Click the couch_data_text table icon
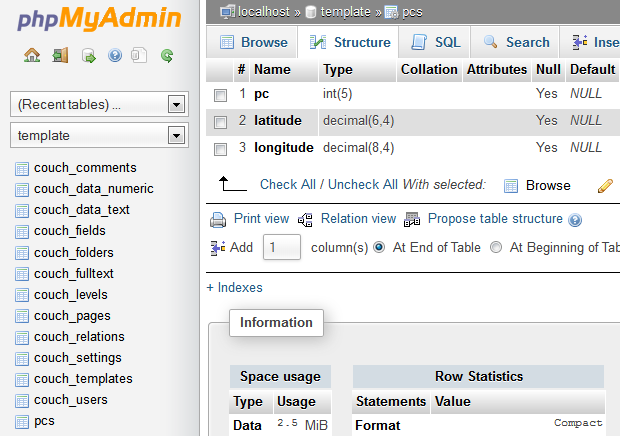The height and width of the screenshot is (436, 620). click(22, 211)
